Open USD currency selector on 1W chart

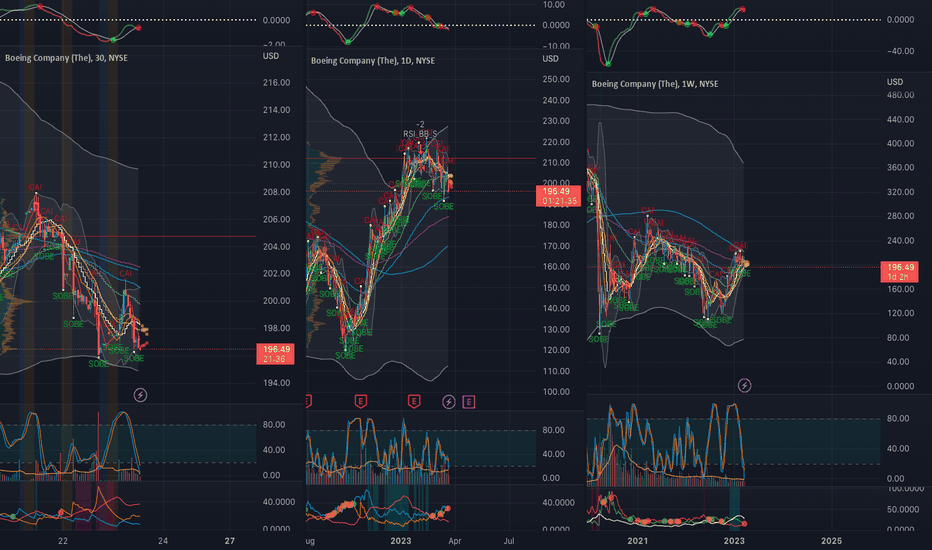[x=895, y=82]
